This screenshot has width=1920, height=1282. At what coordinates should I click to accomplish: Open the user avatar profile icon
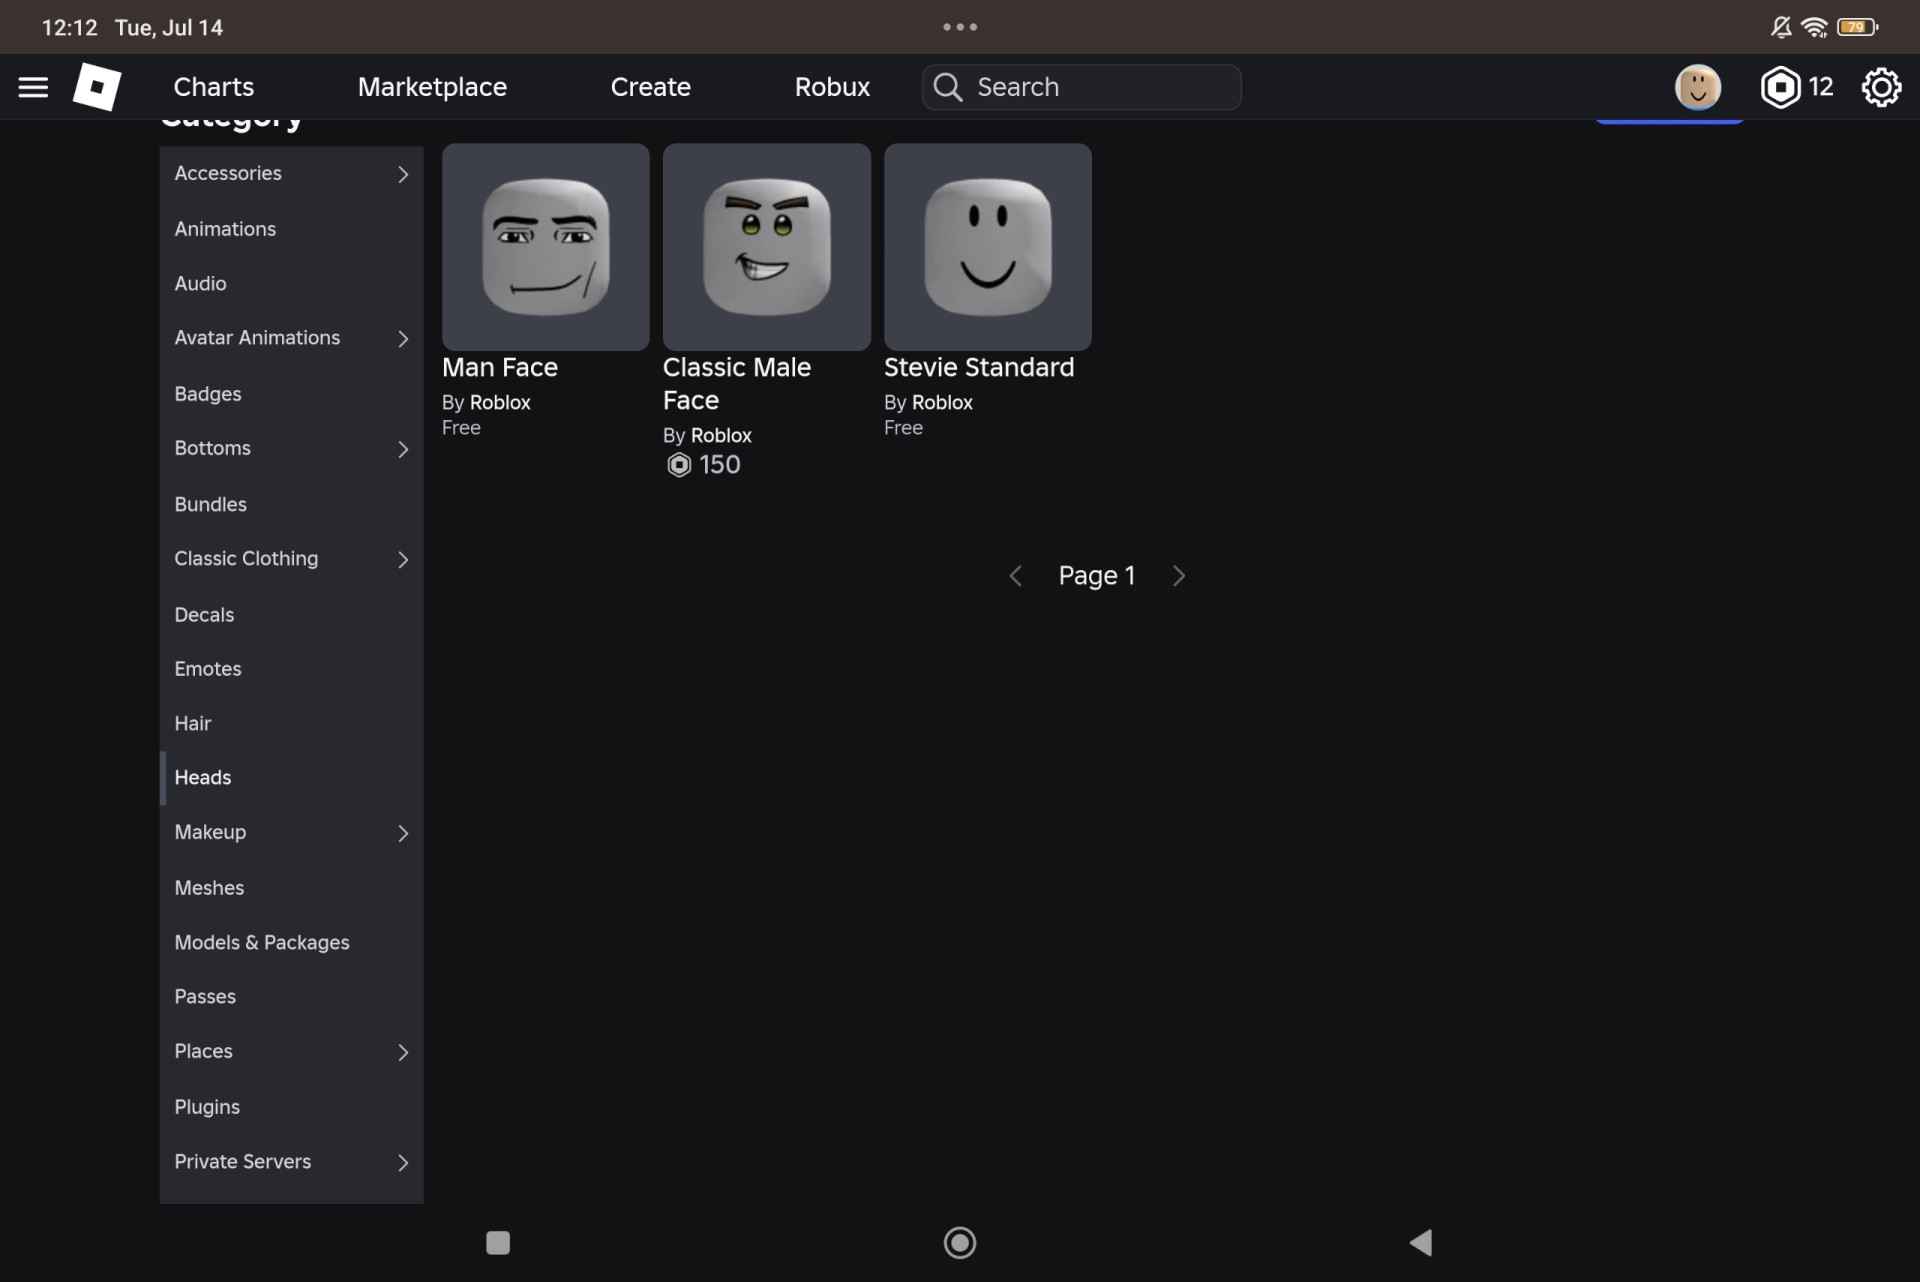1697,87
